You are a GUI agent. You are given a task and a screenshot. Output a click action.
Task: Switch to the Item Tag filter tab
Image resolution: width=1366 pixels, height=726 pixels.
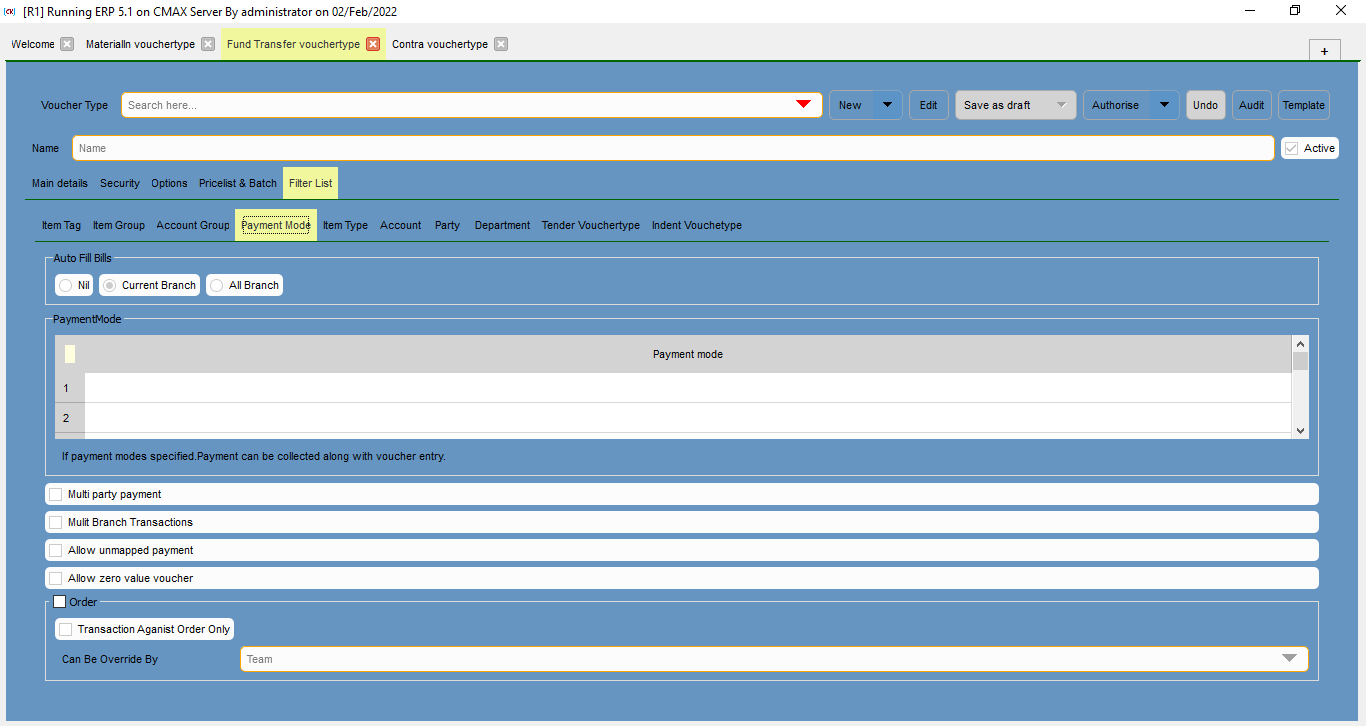[61, 225]
